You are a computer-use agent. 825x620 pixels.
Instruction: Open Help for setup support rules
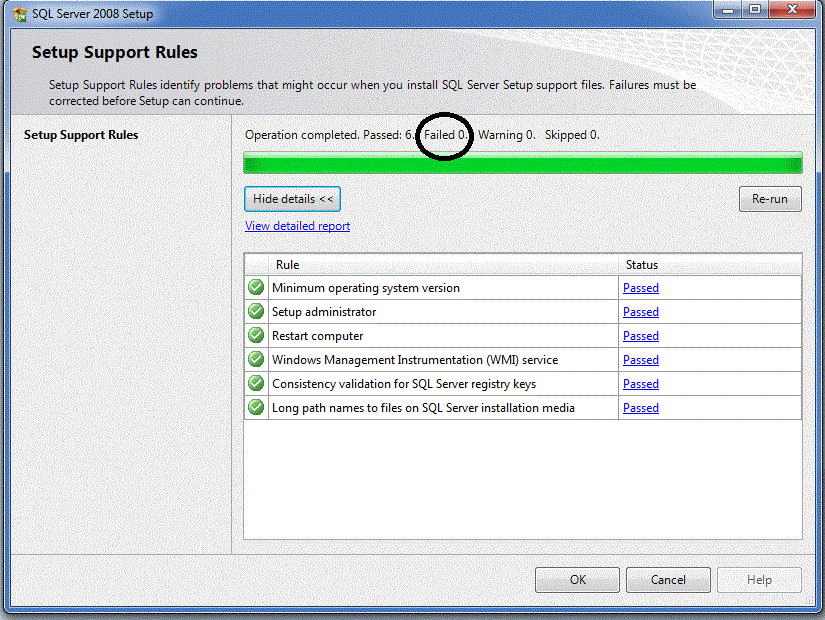759,579
